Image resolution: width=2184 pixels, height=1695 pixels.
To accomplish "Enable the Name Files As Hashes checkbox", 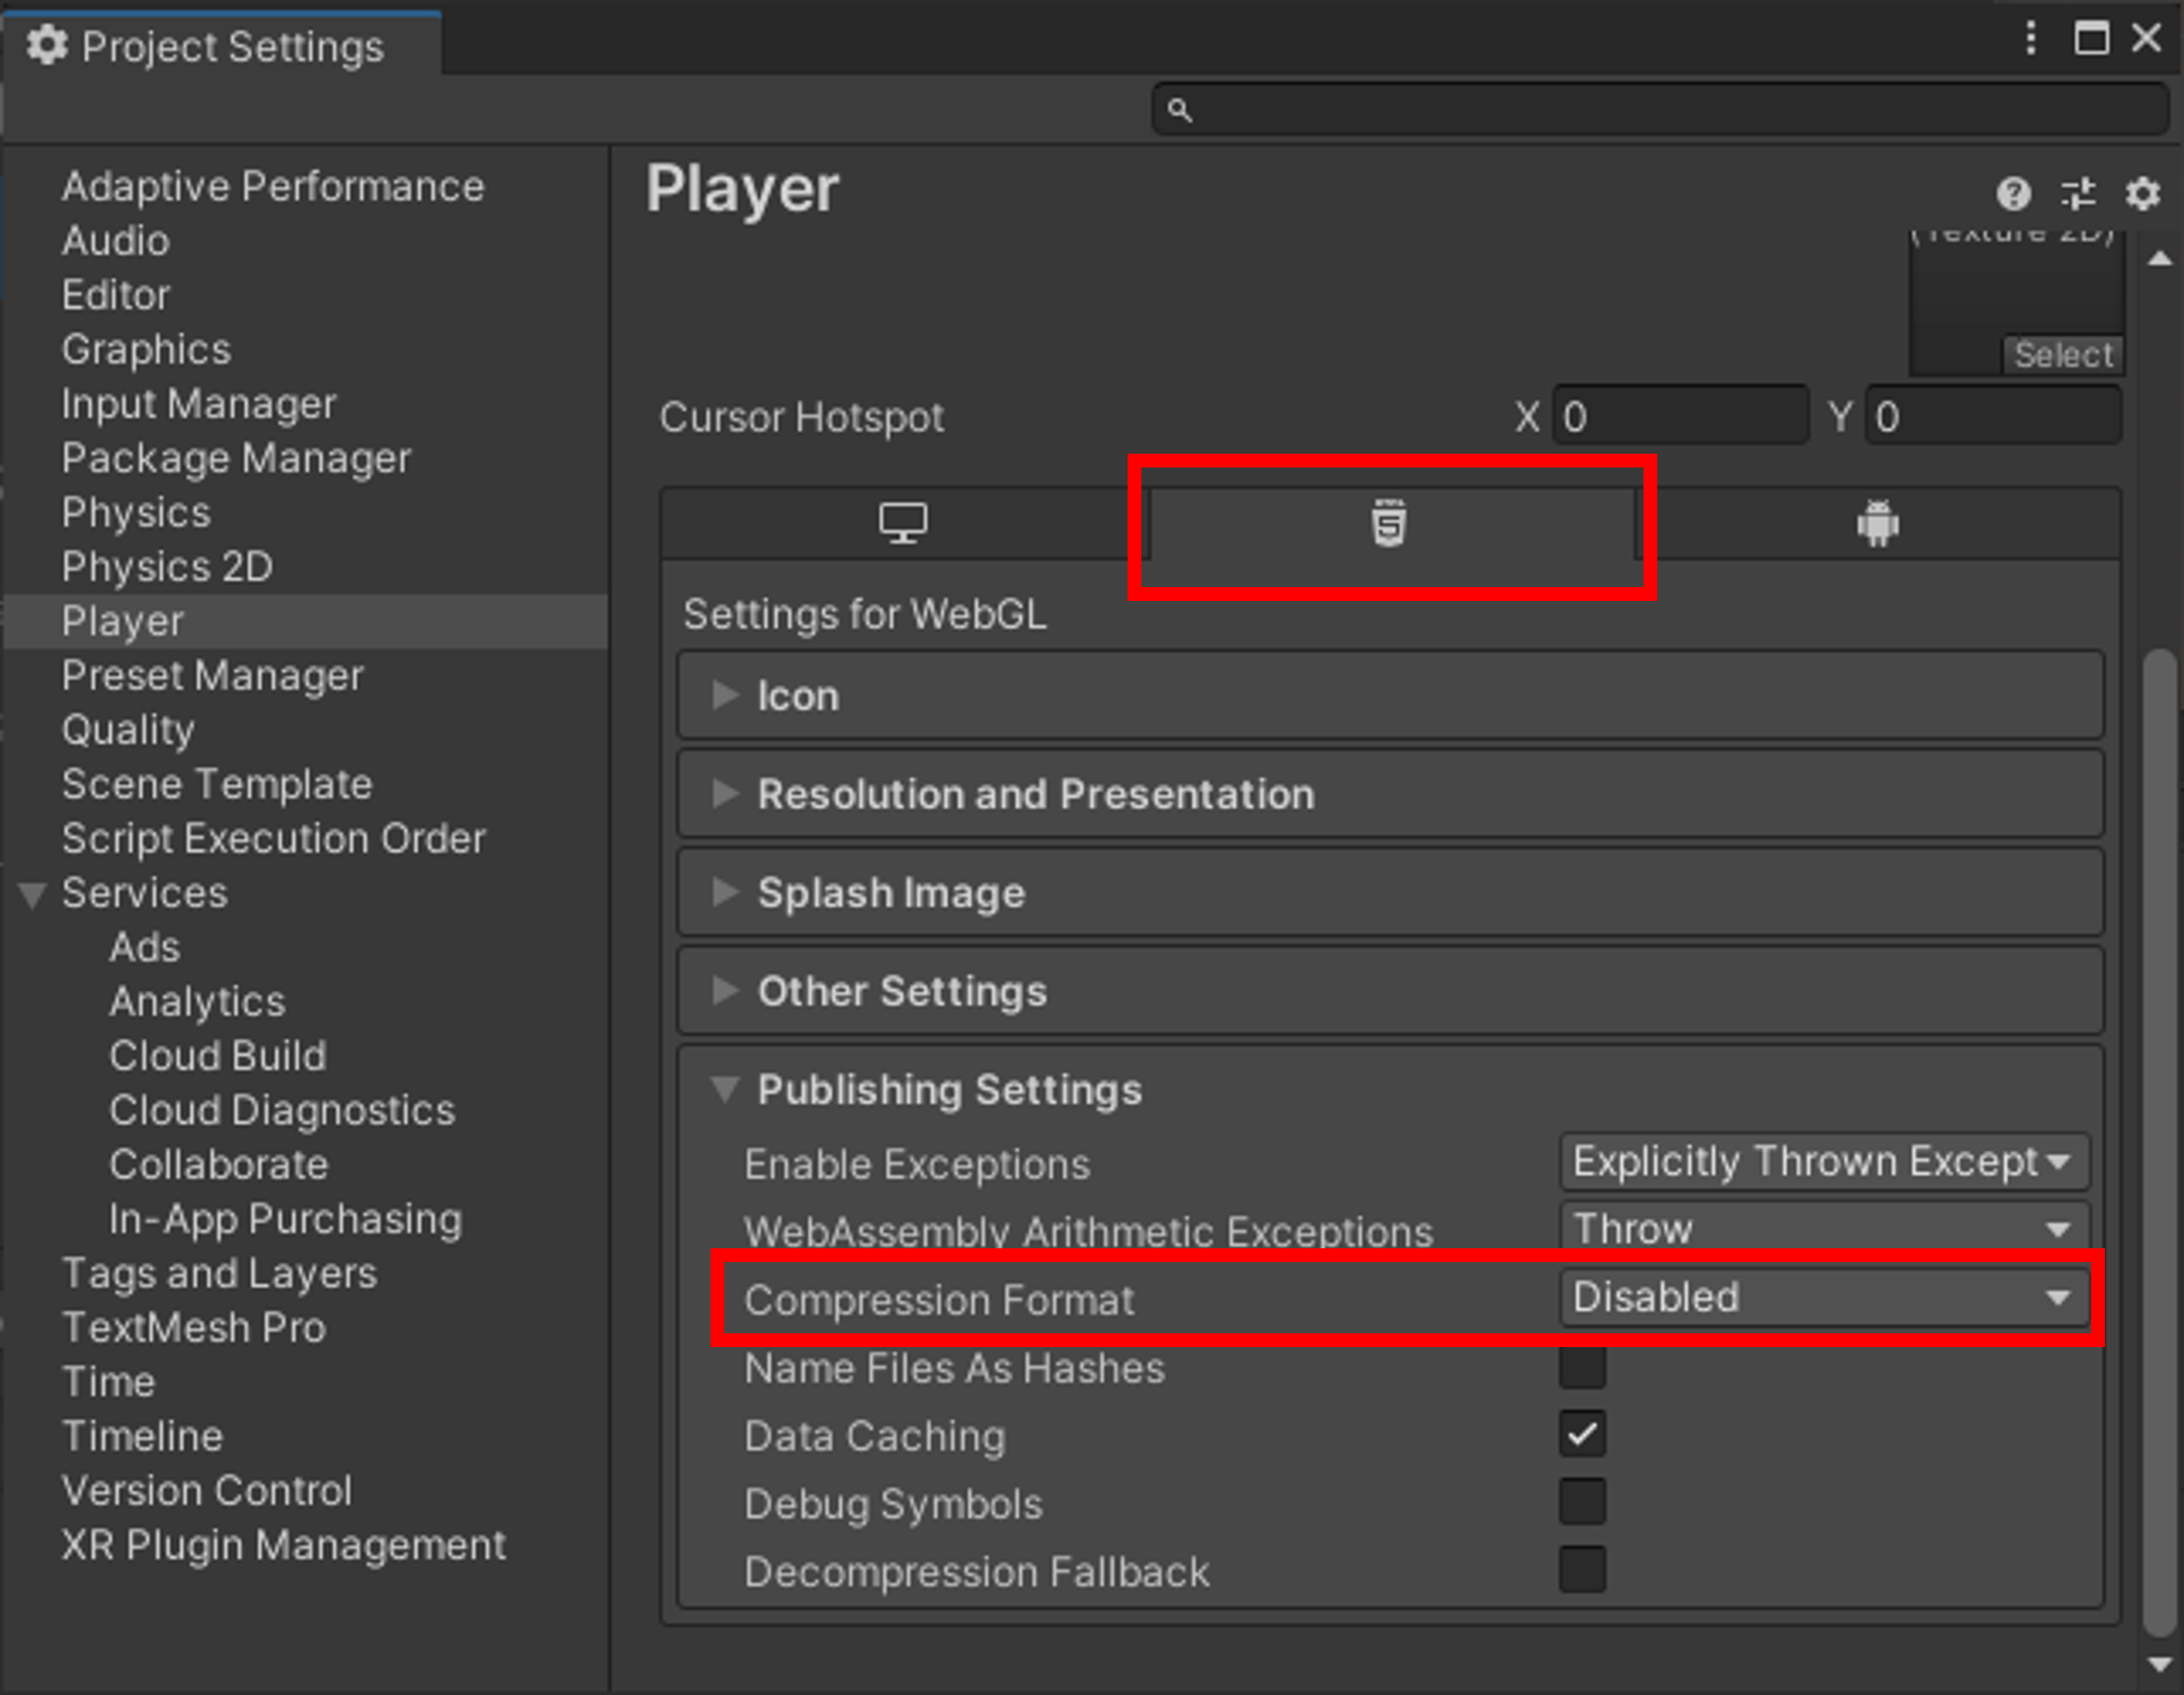I will [1582, 1368].
